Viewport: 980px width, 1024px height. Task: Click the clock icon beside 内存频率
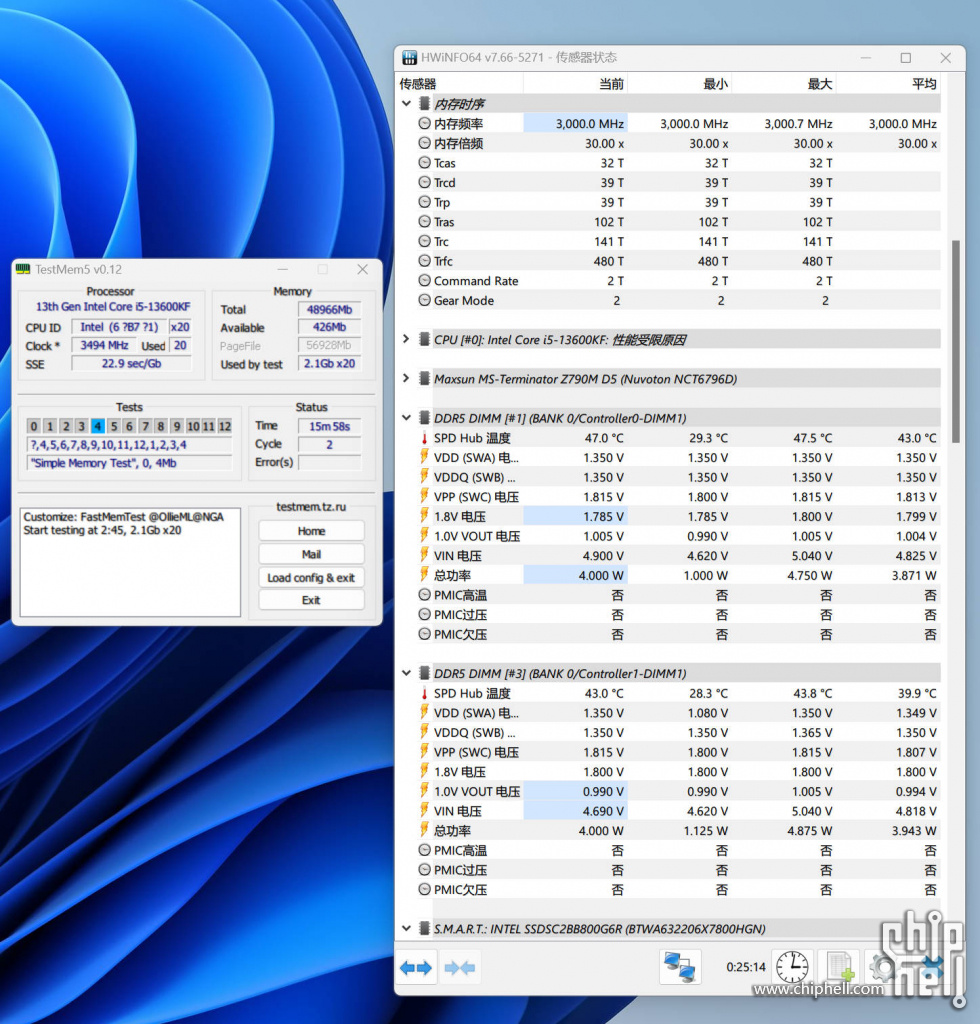point(424,123)
